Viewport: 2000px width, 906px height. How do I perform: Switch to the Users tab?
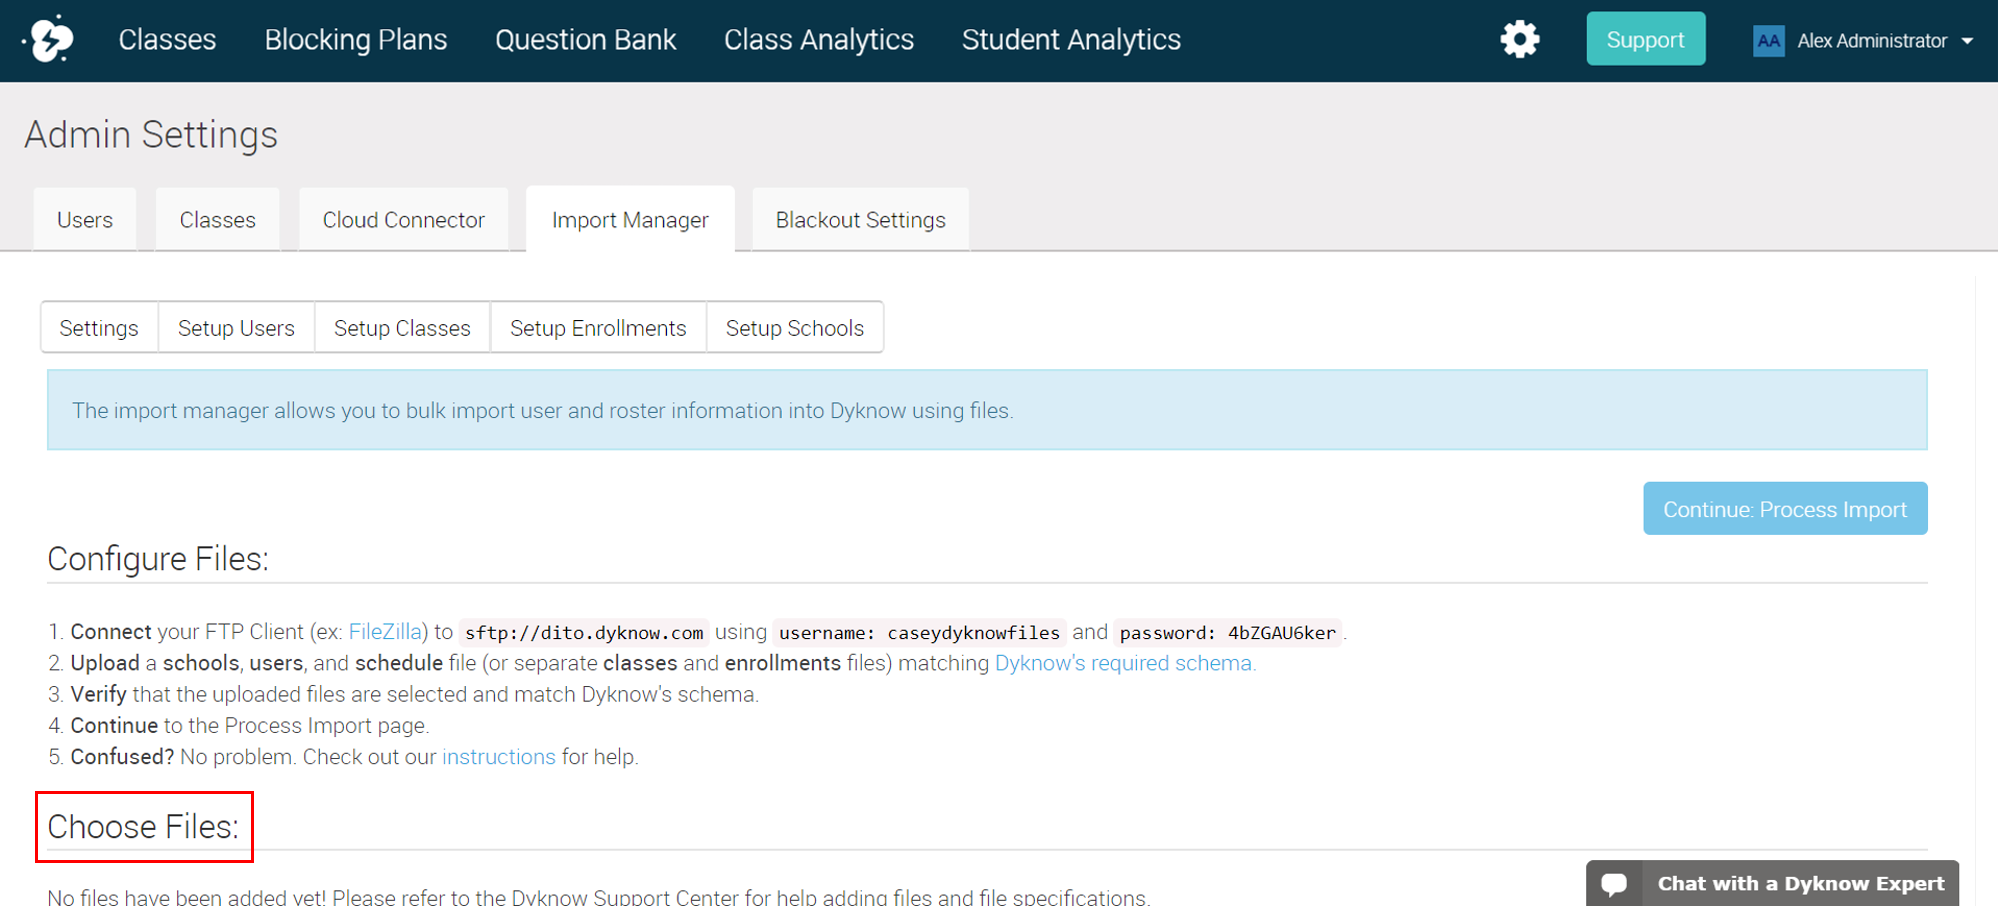[85, 219]
